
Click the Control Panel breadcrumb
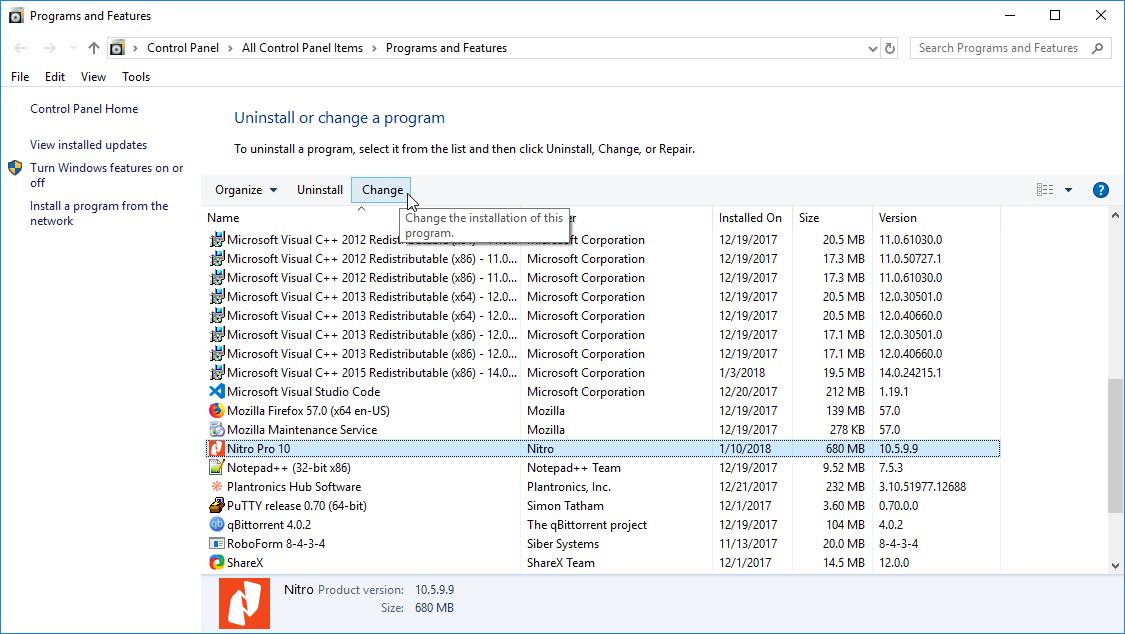coord(183,48)
